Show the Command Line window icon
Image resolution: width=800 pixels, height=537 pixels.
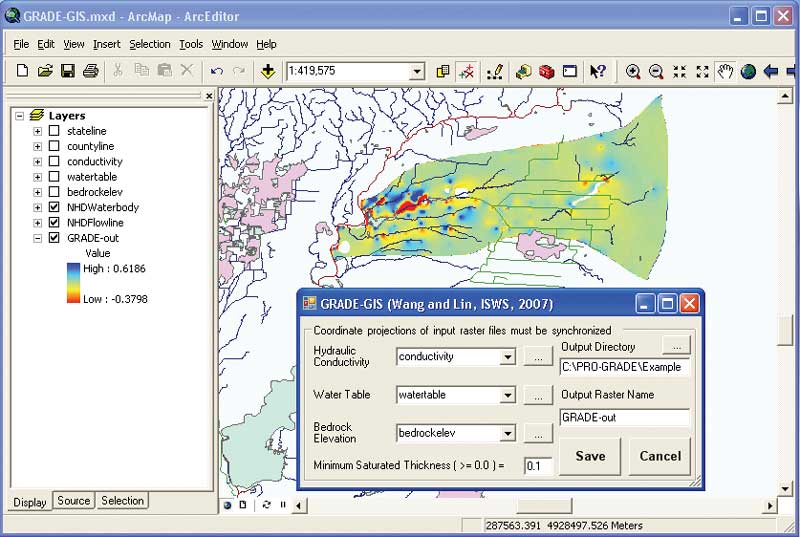point(569,71)
